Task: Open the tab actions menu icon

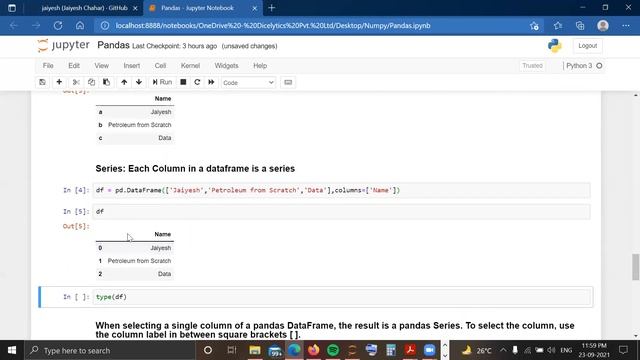Action: pos(12,8)
